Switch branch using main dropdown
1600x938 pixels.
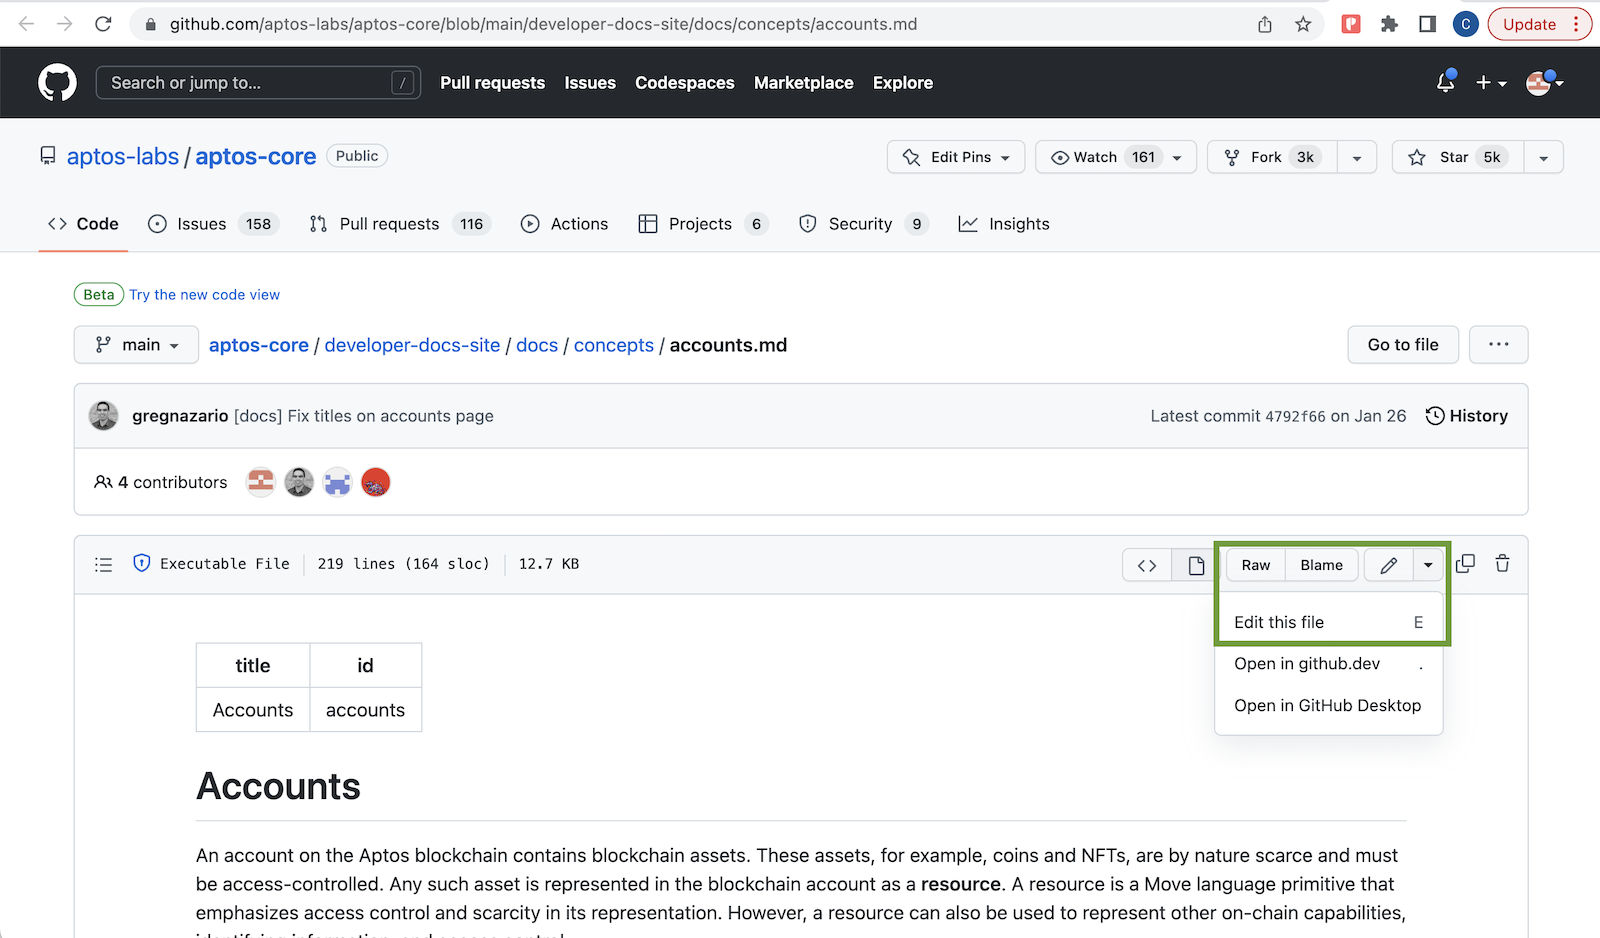pyautogui.click(x=137, y=345)
